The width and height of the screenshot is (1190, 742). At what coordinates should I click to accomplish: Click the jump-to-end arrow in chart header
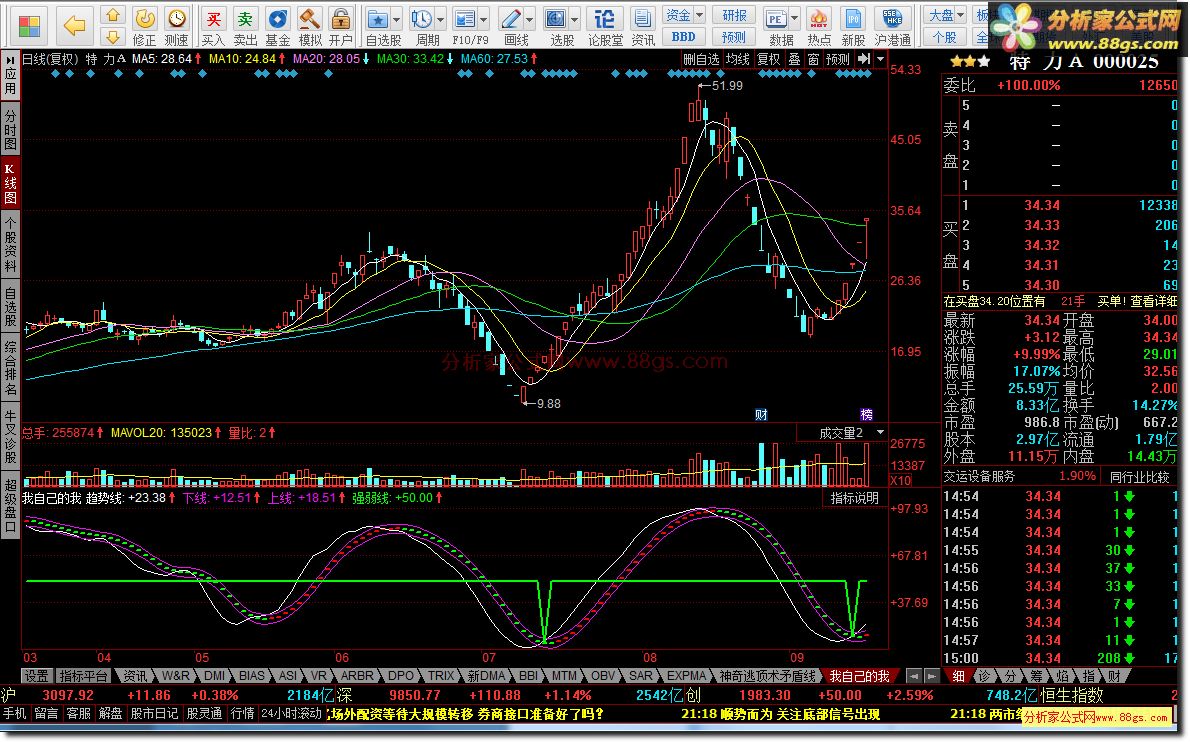(864, 58)
